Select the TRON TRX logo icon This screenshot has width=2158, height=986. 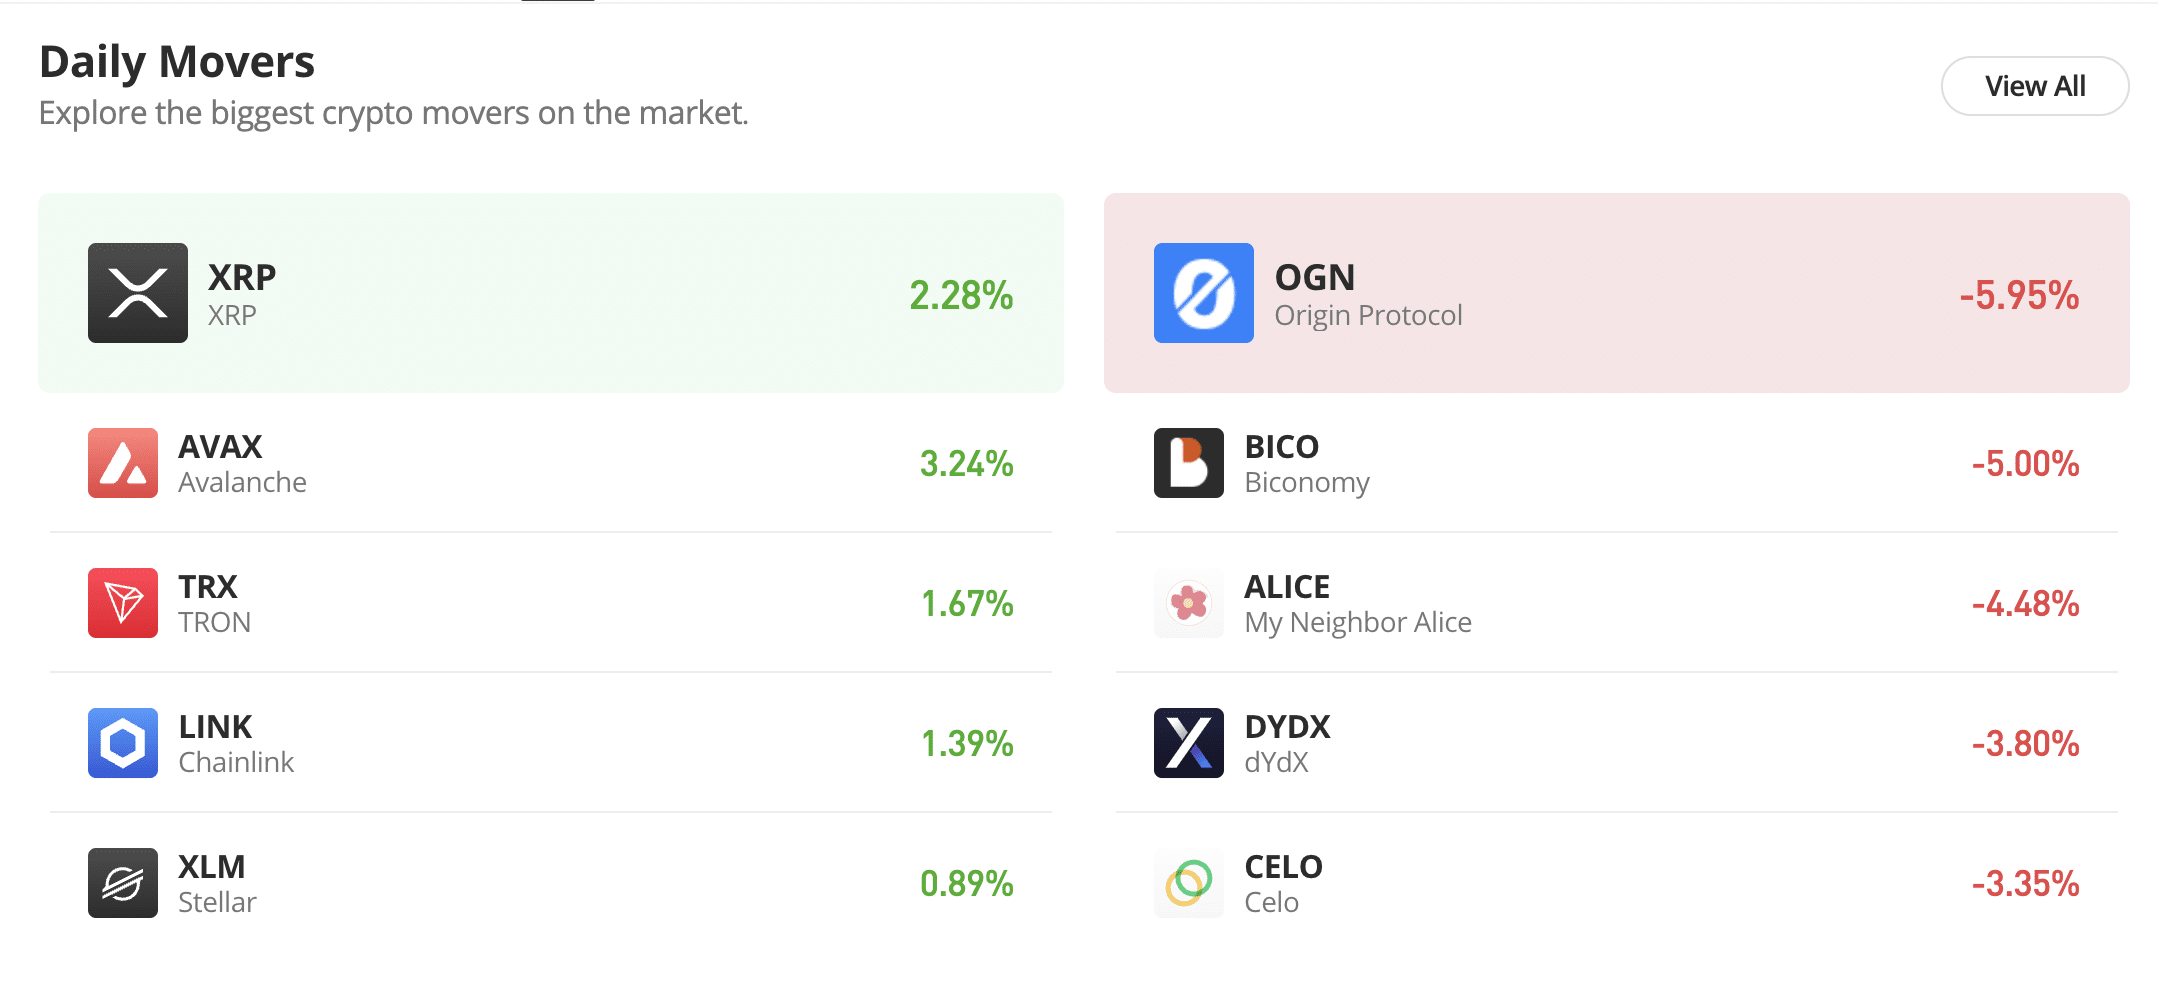coord(123,603)
